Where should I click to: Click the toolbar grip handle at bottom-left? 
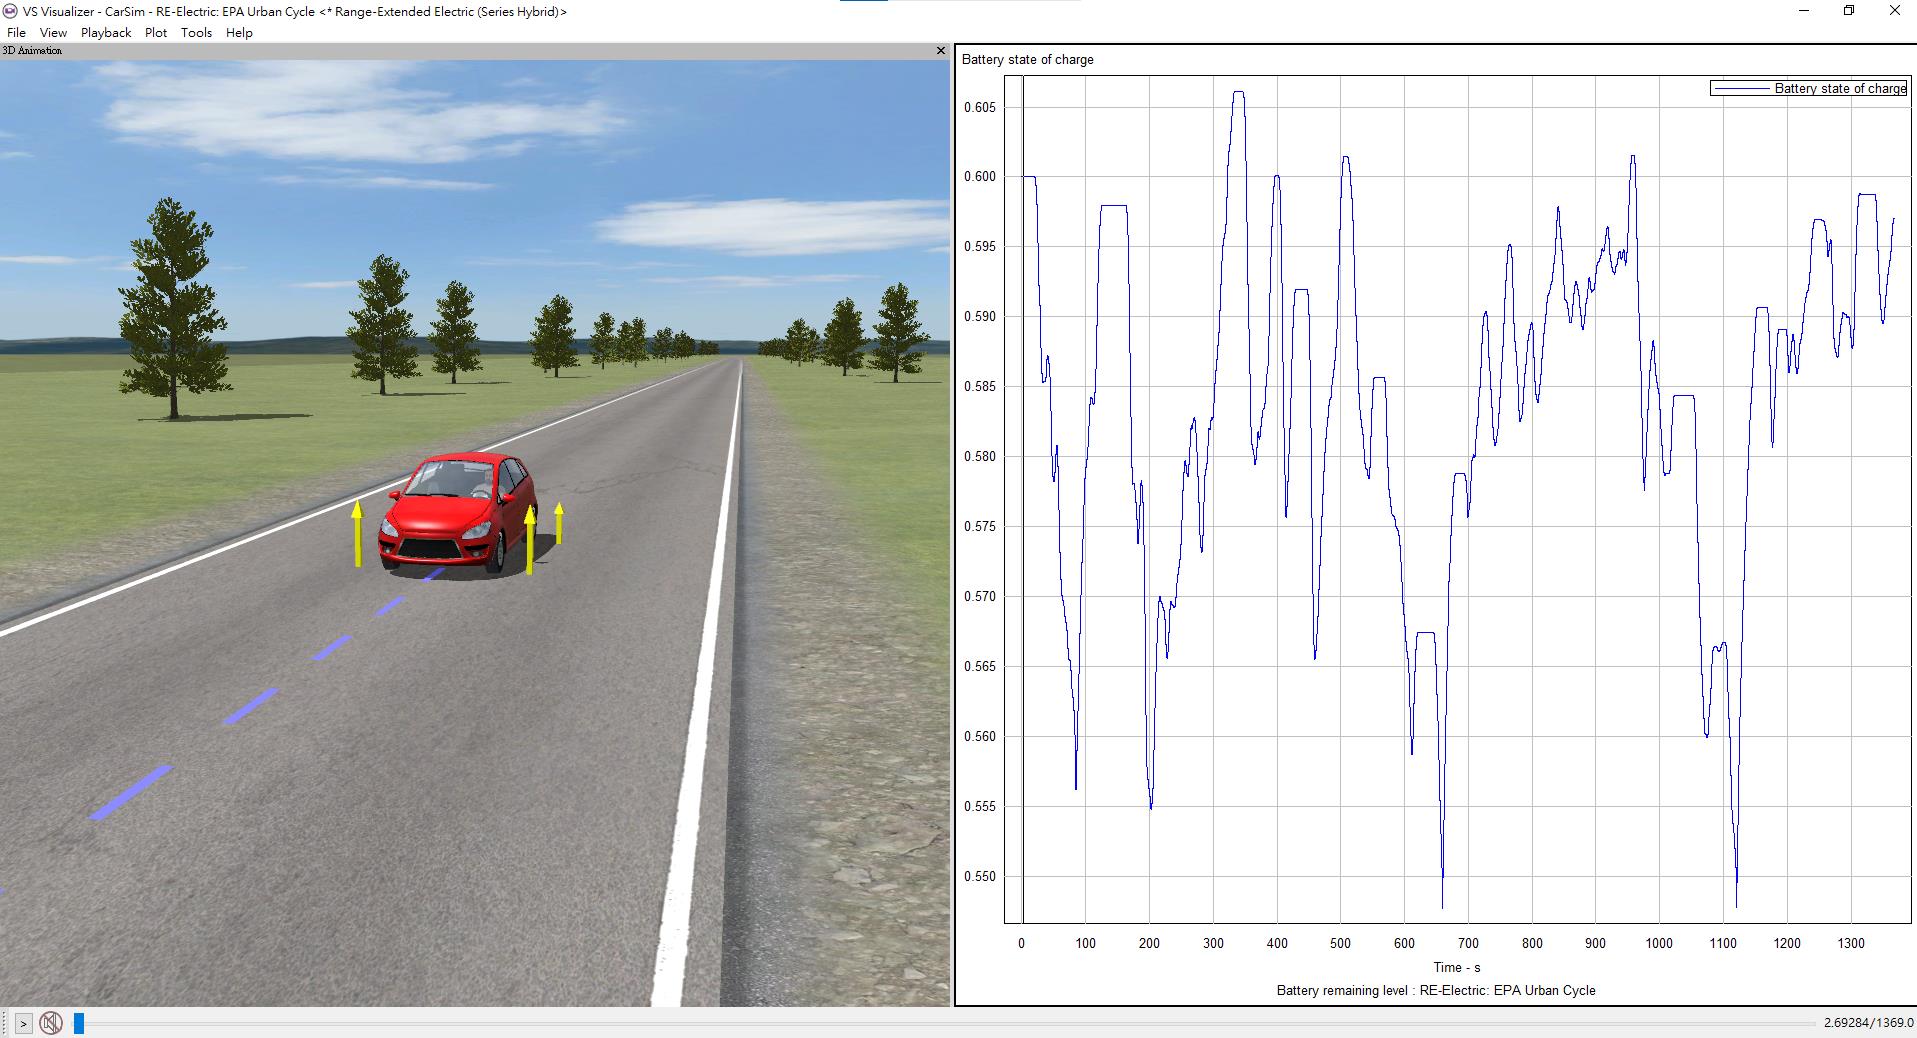tap(5, 1023)
